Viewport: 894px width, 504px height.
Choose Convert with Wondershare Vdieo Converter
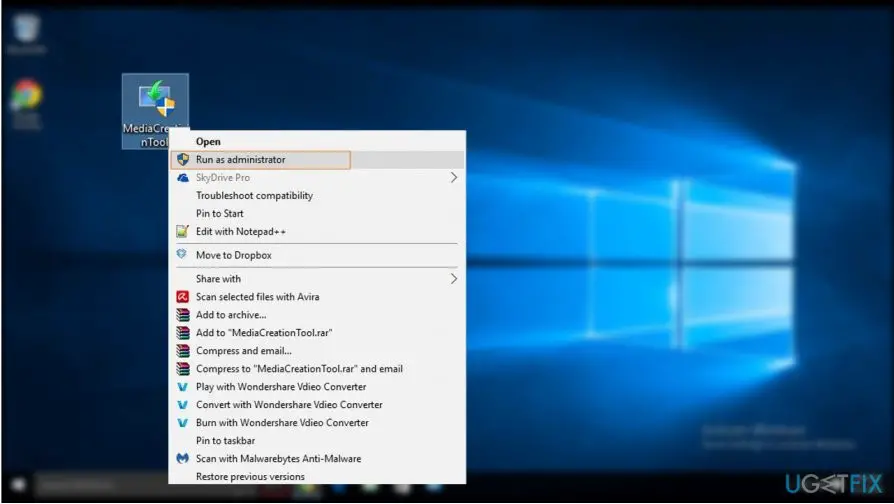click(x=317, y=405)
